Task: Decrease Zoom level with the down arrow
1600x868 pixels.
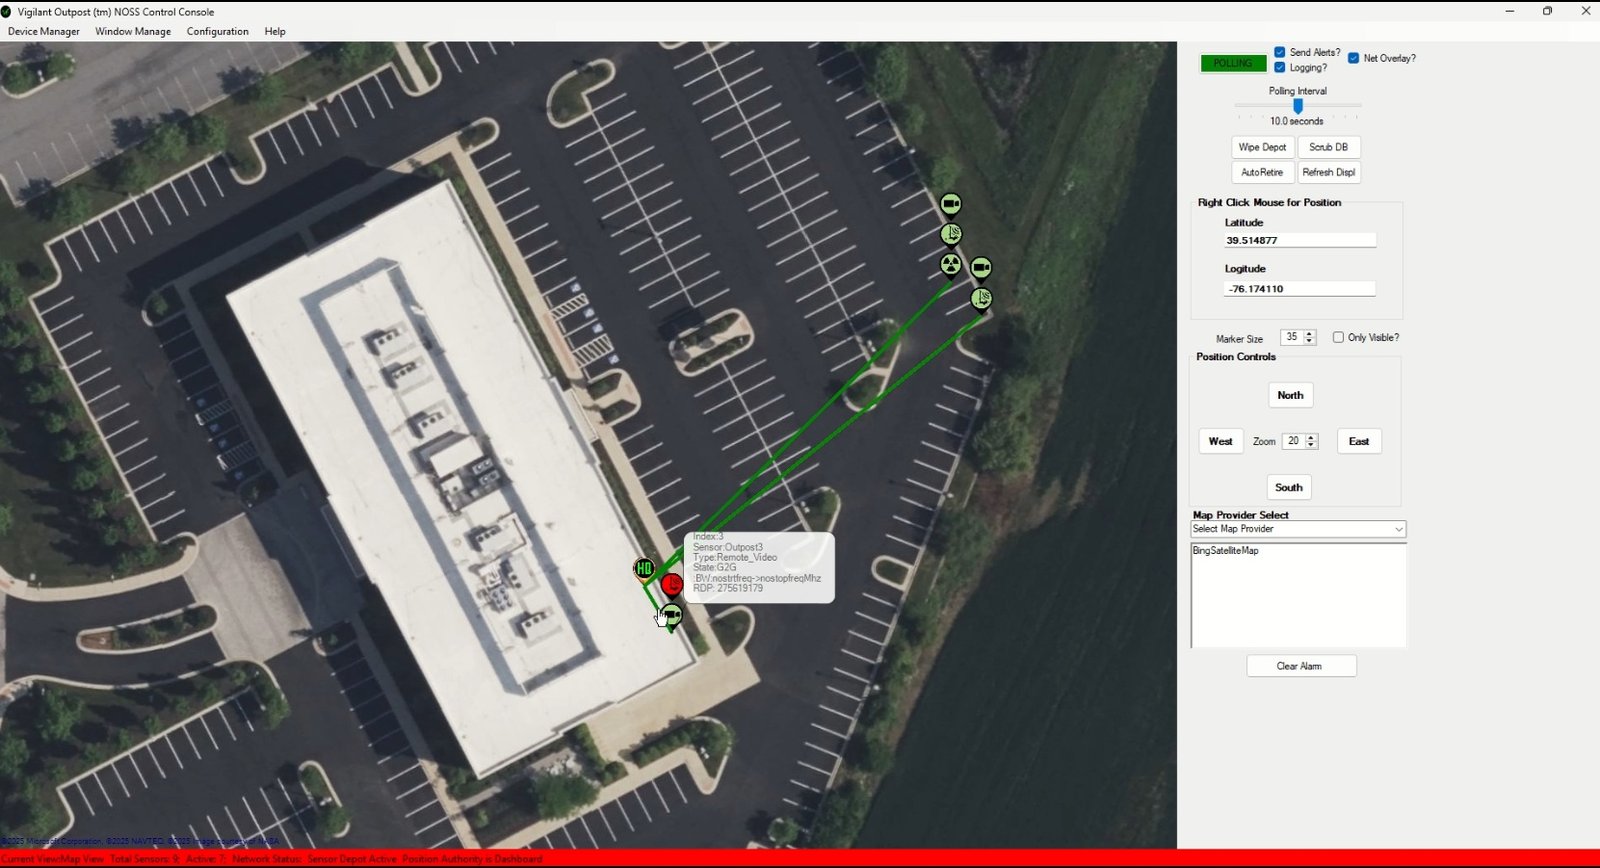Action: click(x=1312, y=445)
